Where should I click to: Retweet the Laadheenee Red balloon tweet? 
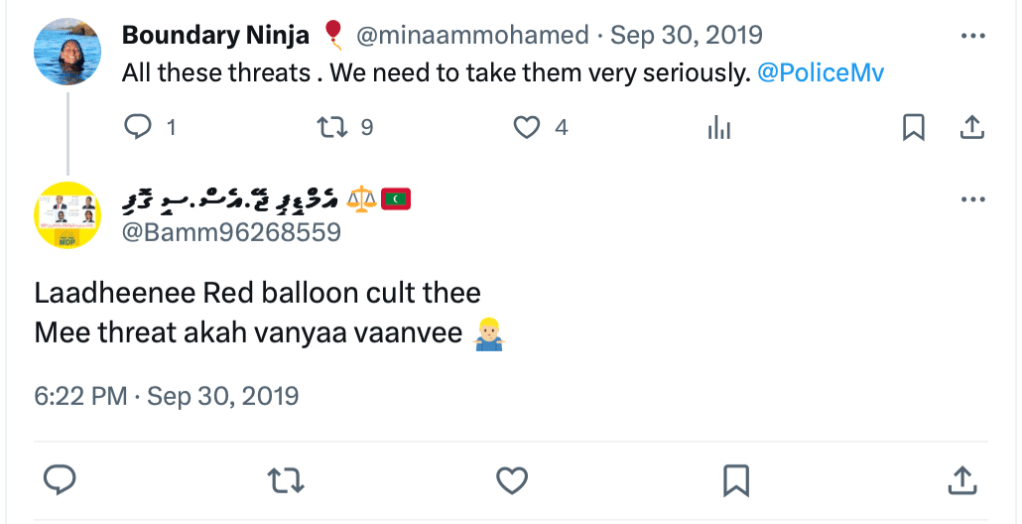click(x=286, y=480)
